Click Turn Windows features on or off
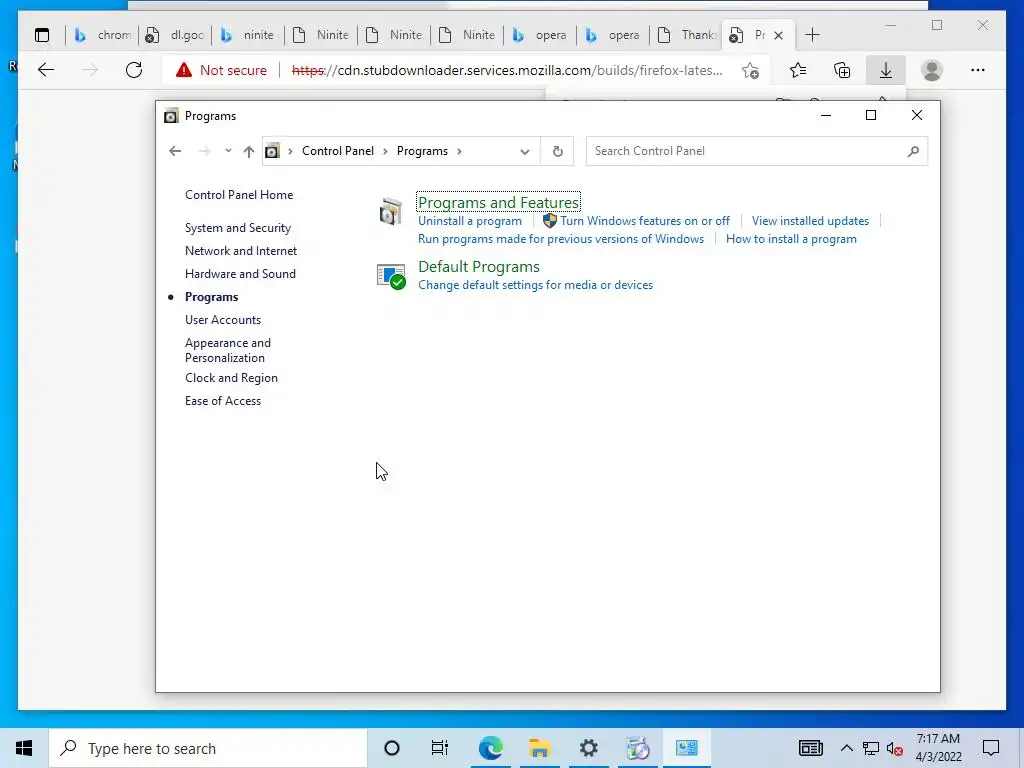The width and height of the screenshot is (1024, 768). [x=645, y=221]
